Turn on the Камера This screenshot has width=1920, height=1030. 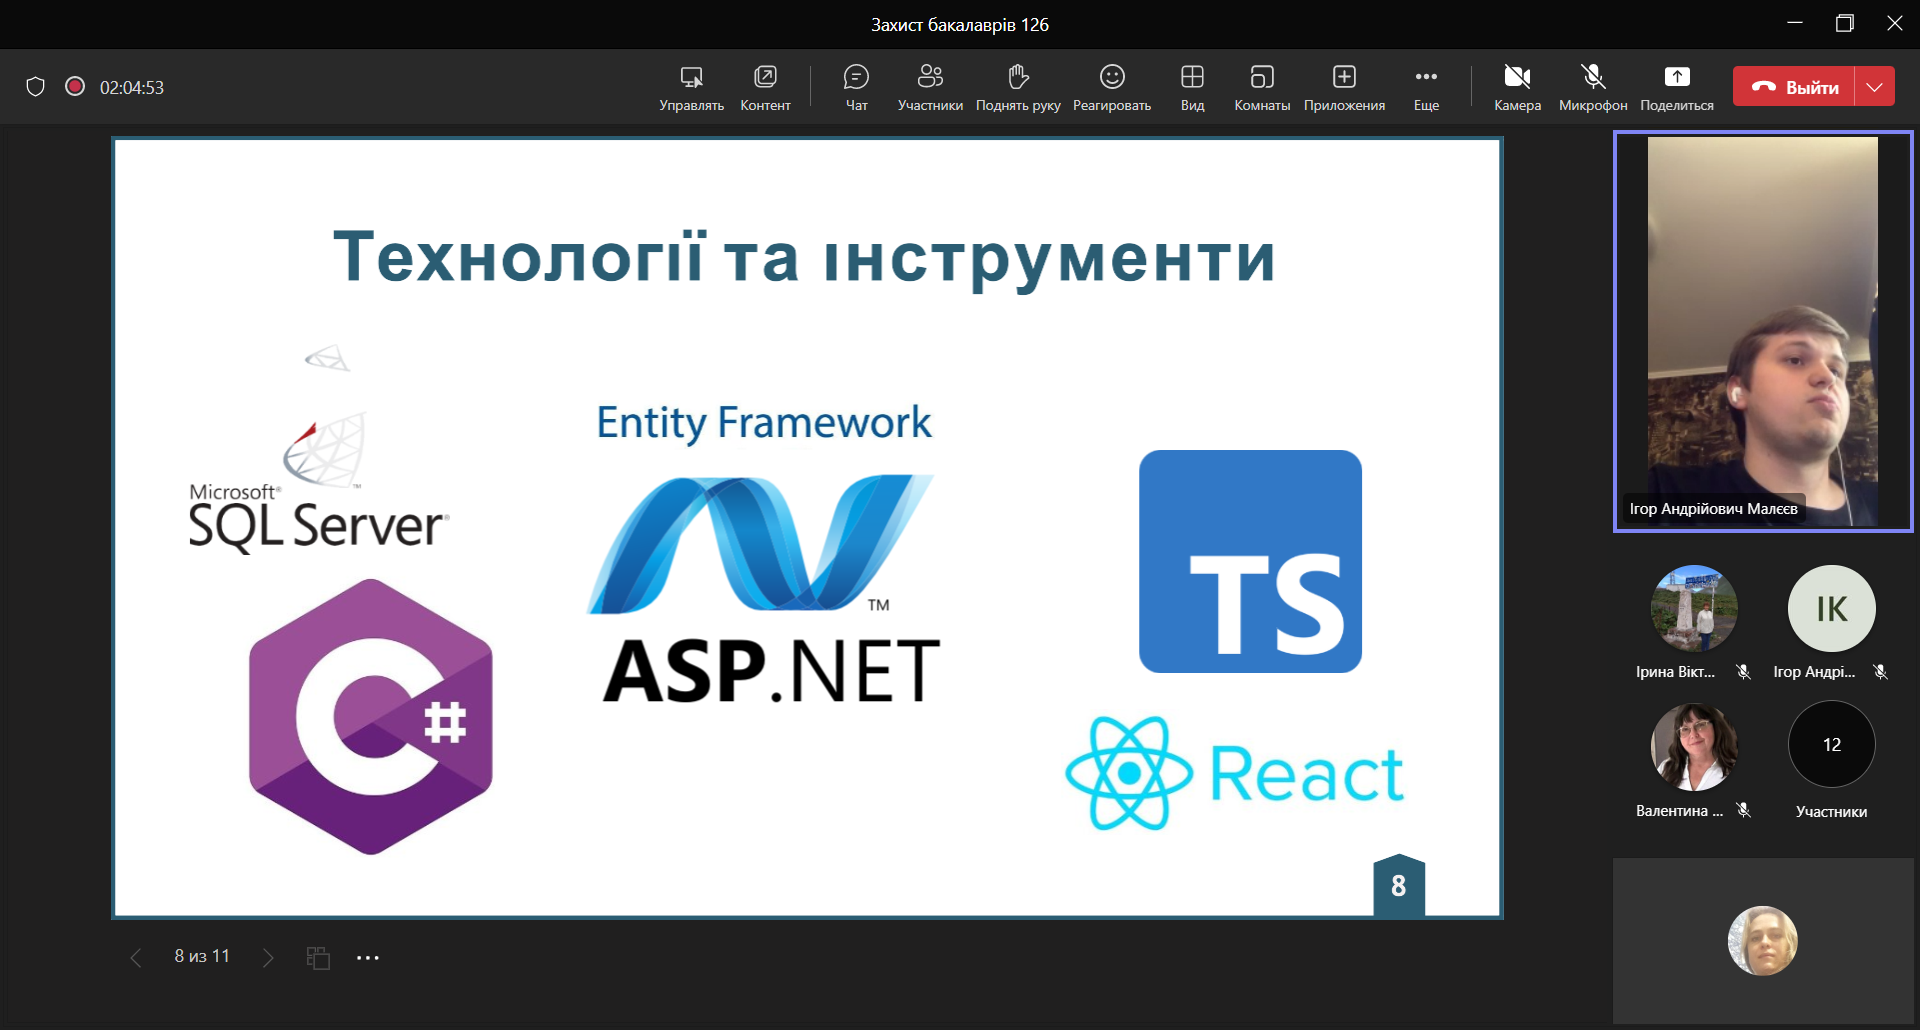coord(1517,87)
